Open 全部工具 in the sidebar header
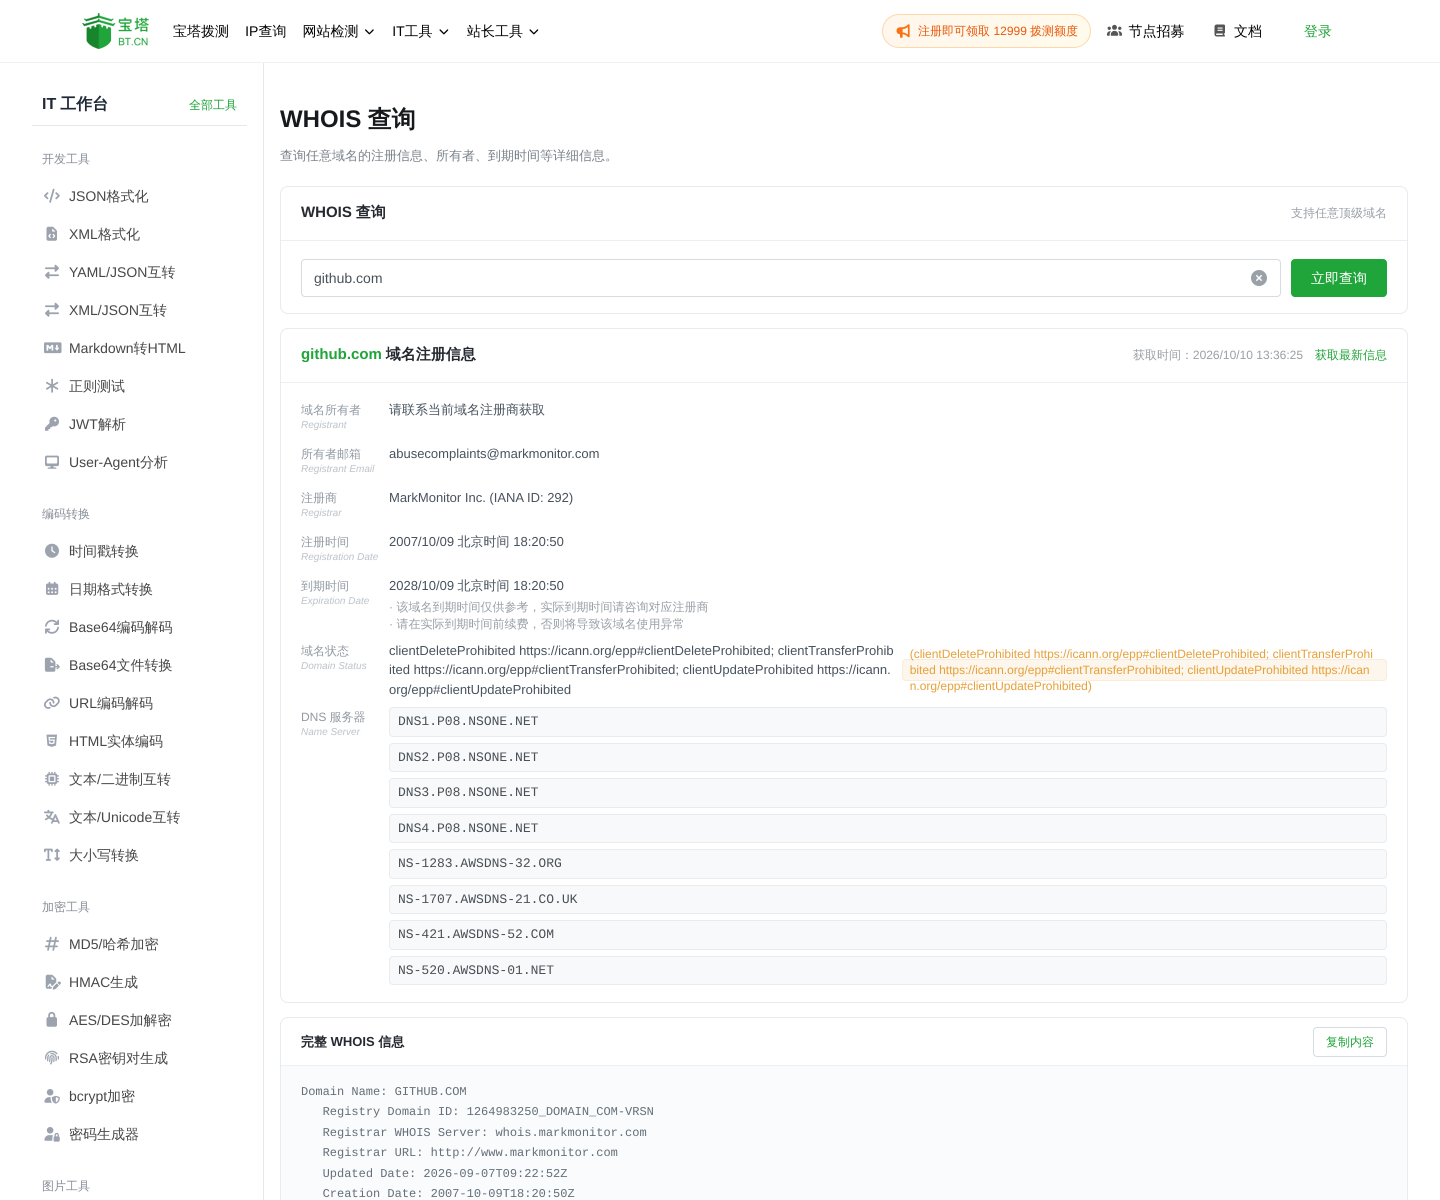The width and height of the screenshot is (1440, 1200). coord(213,105)
